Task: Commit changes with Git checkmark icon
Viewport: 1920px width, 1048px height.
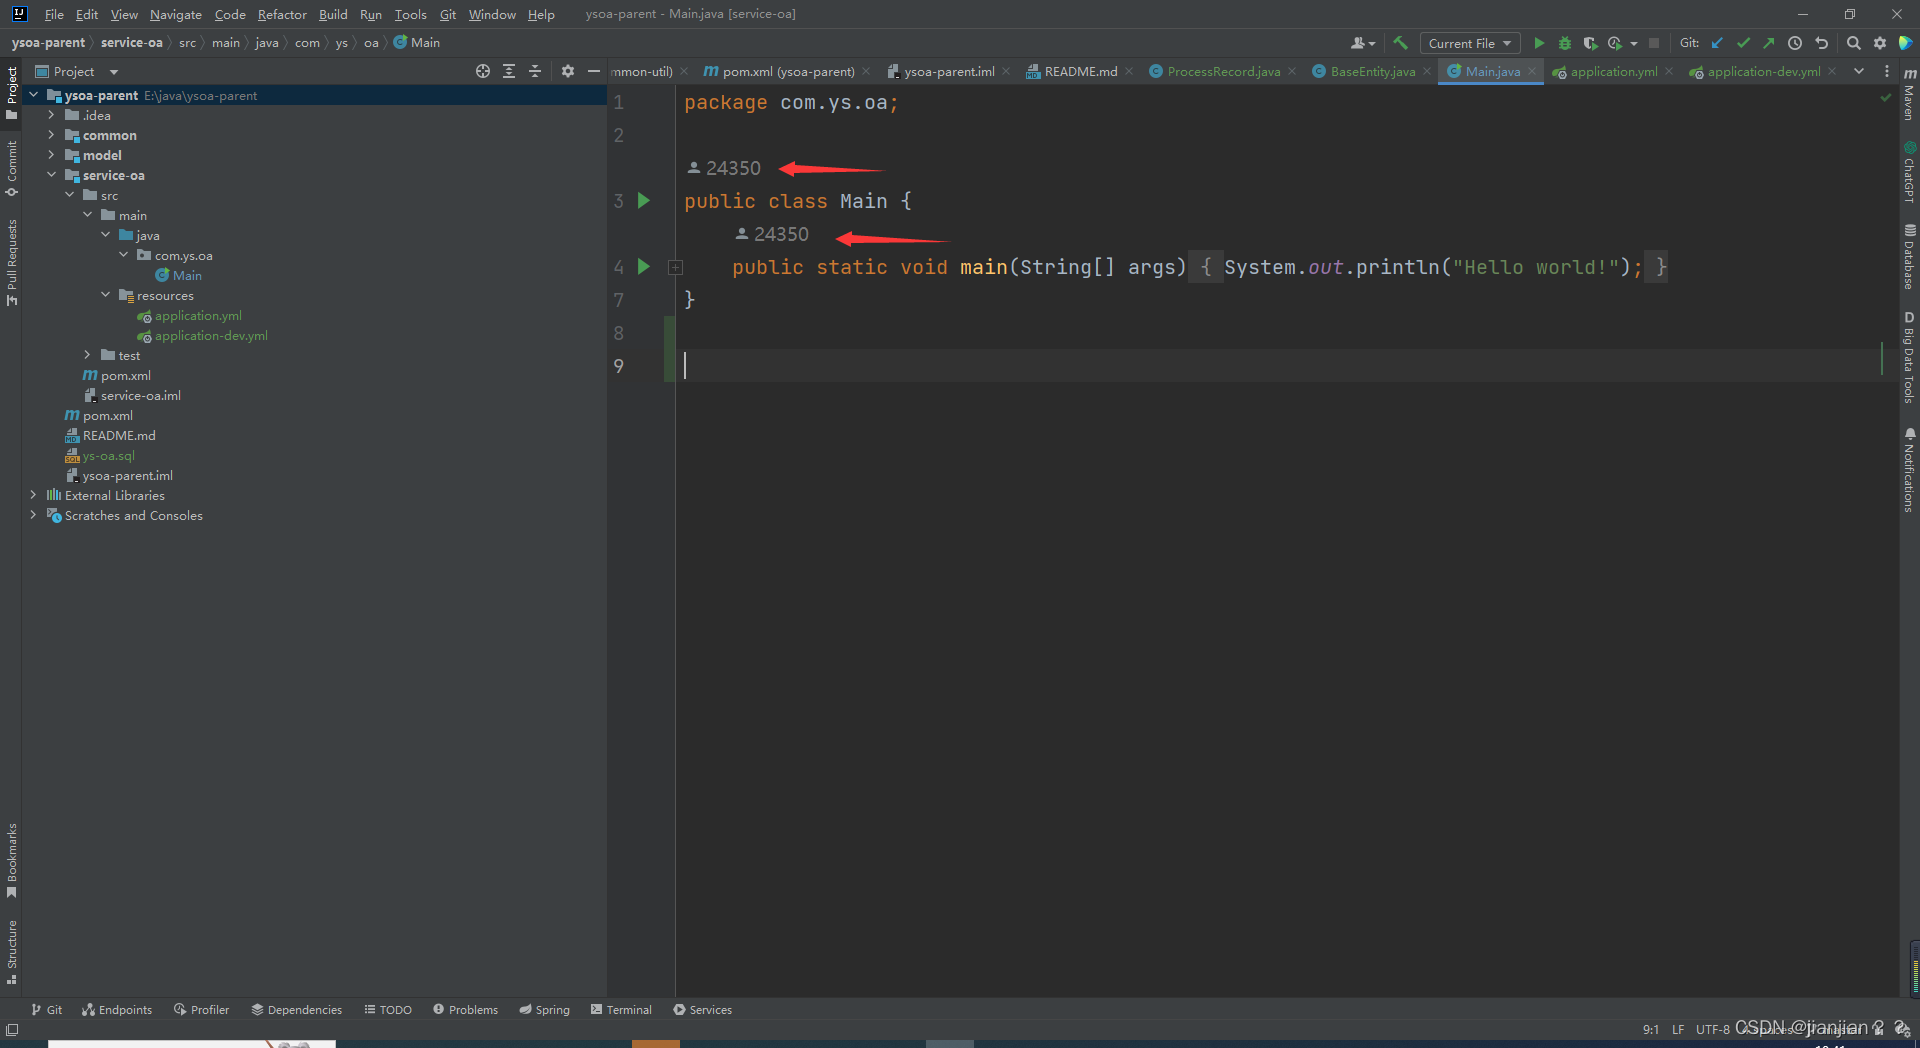Action: click(1743, 43)
